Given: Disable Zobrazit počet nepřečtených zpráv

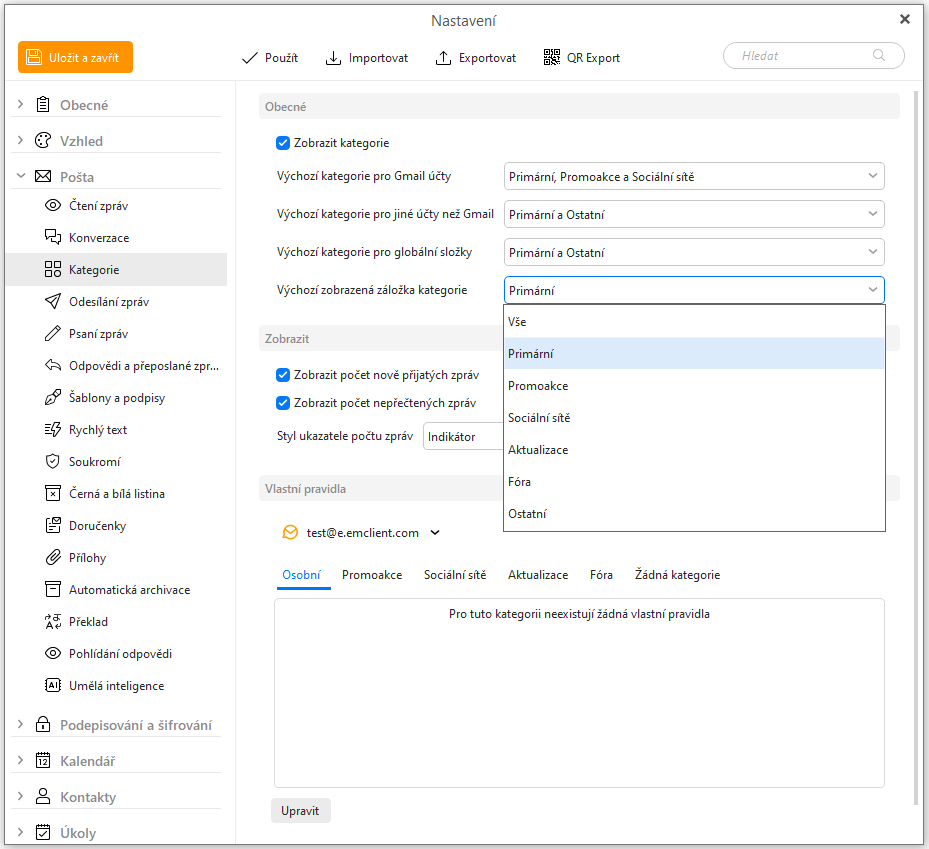Looking at the screenshot, I should [283, 403].
